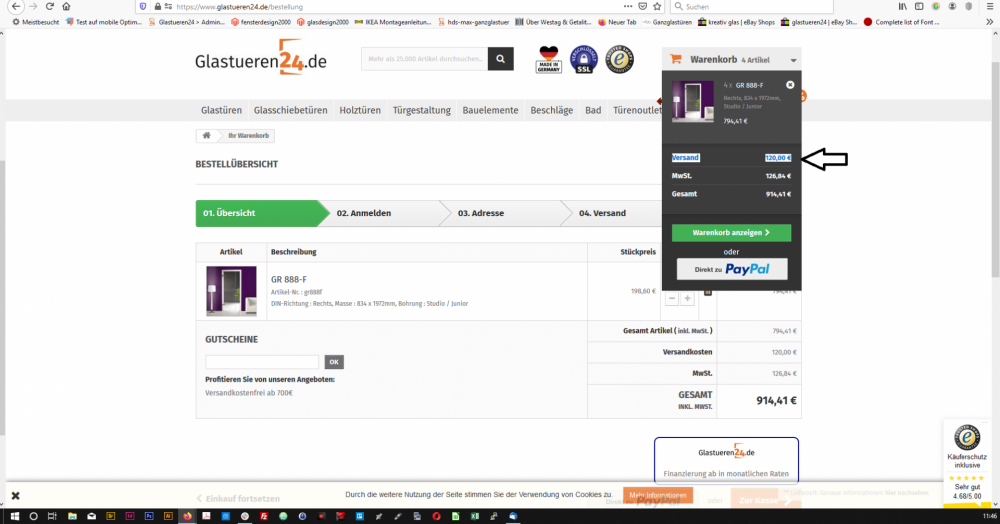Image resolution: width=1000 pixels, height=524 pixels.
Task: Remove GR 888-F from the mini cart
Action: pyautogui.click(x=790, y=85)
